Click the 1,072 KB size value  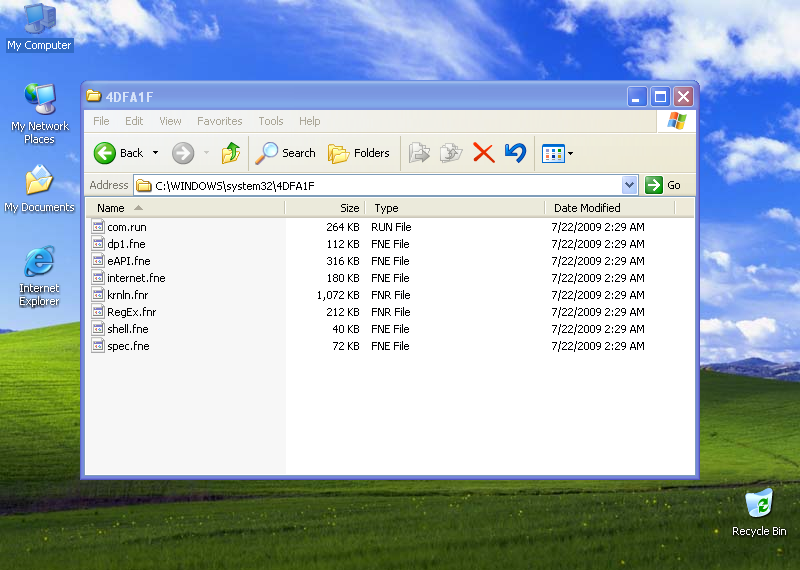[x=338, y=295]
